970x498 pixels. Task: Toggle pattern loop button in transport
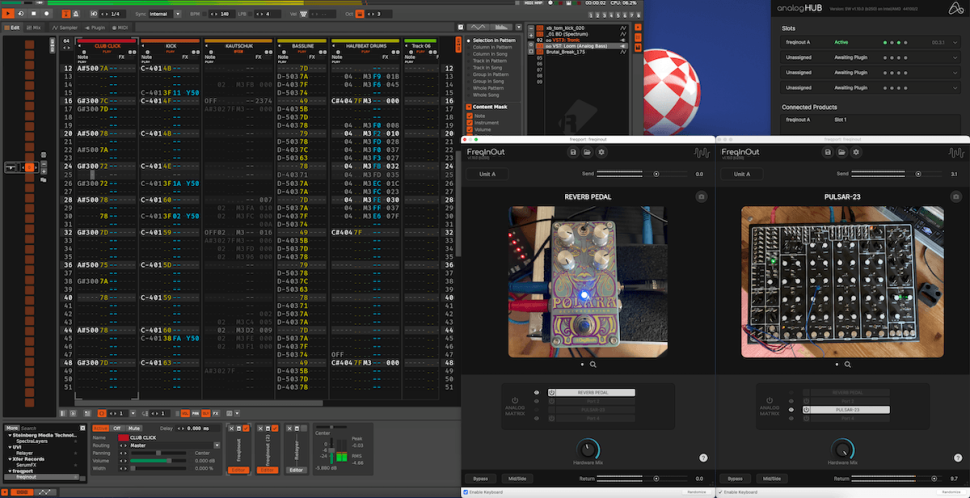click(x=21, y=14)
